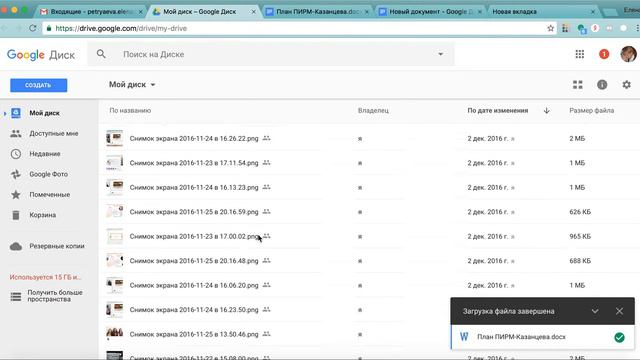Click the storage usage warning text
Screen dimensions: 640x360
[x=45, y=277]
